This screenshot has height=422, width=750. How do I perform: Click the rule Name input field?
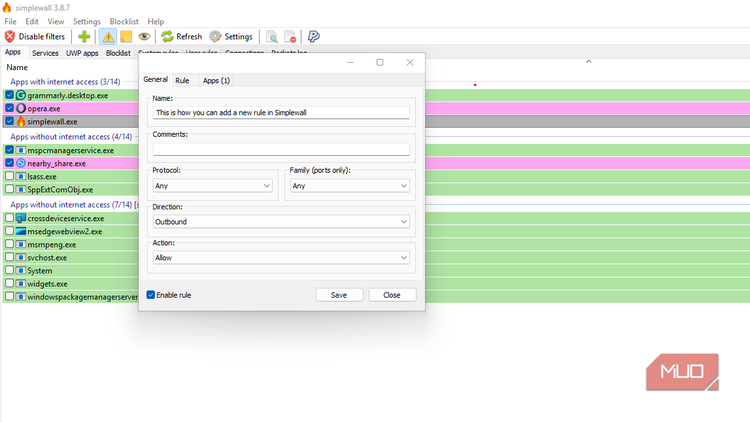point(281,112)
